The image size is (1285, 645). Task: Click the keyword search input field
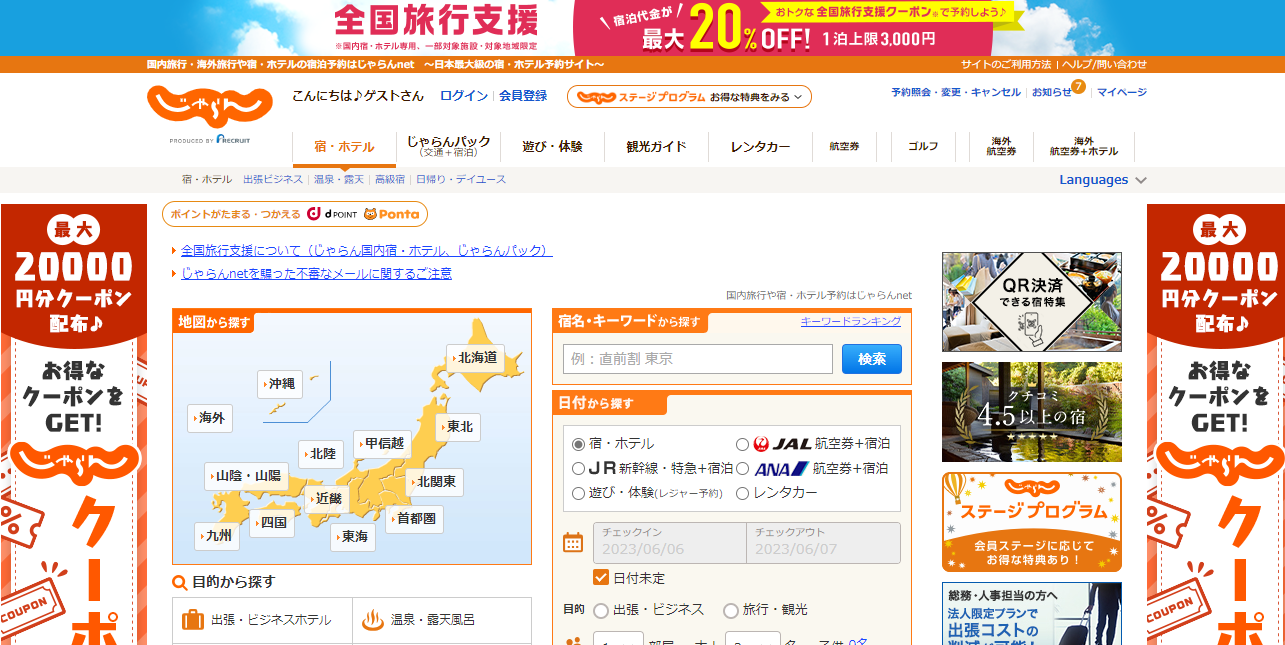pos(697,359)
